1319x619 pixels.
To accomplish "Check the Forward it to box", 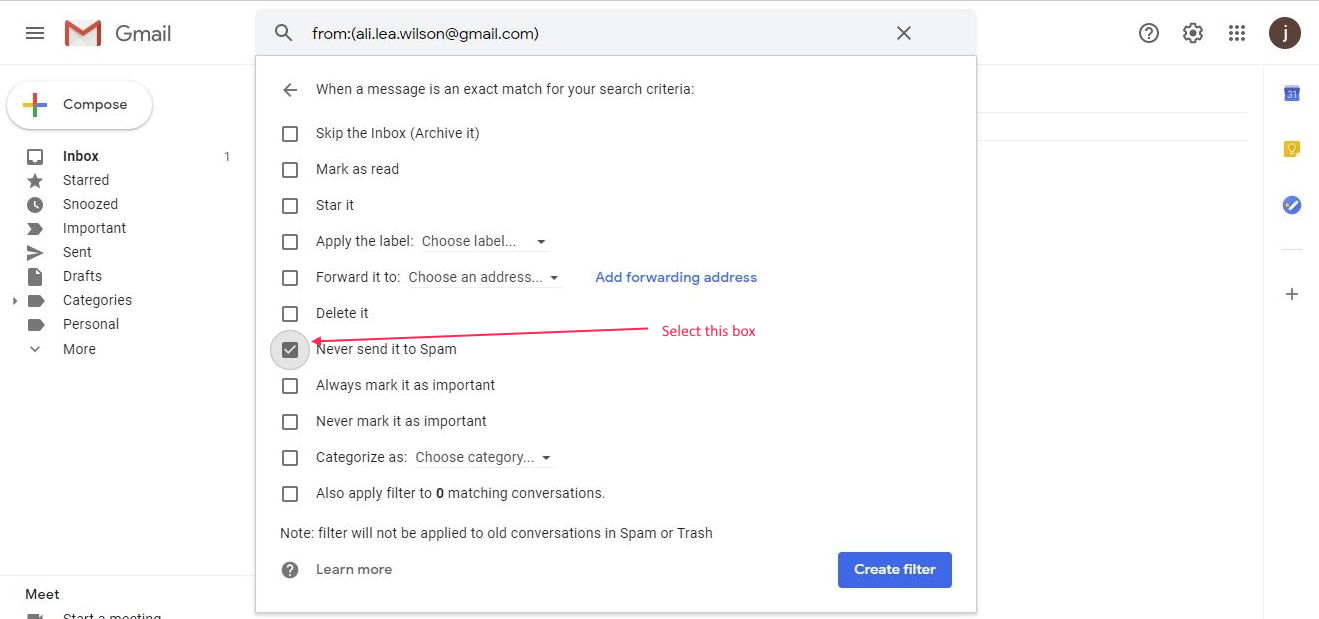I will (290, 277).
